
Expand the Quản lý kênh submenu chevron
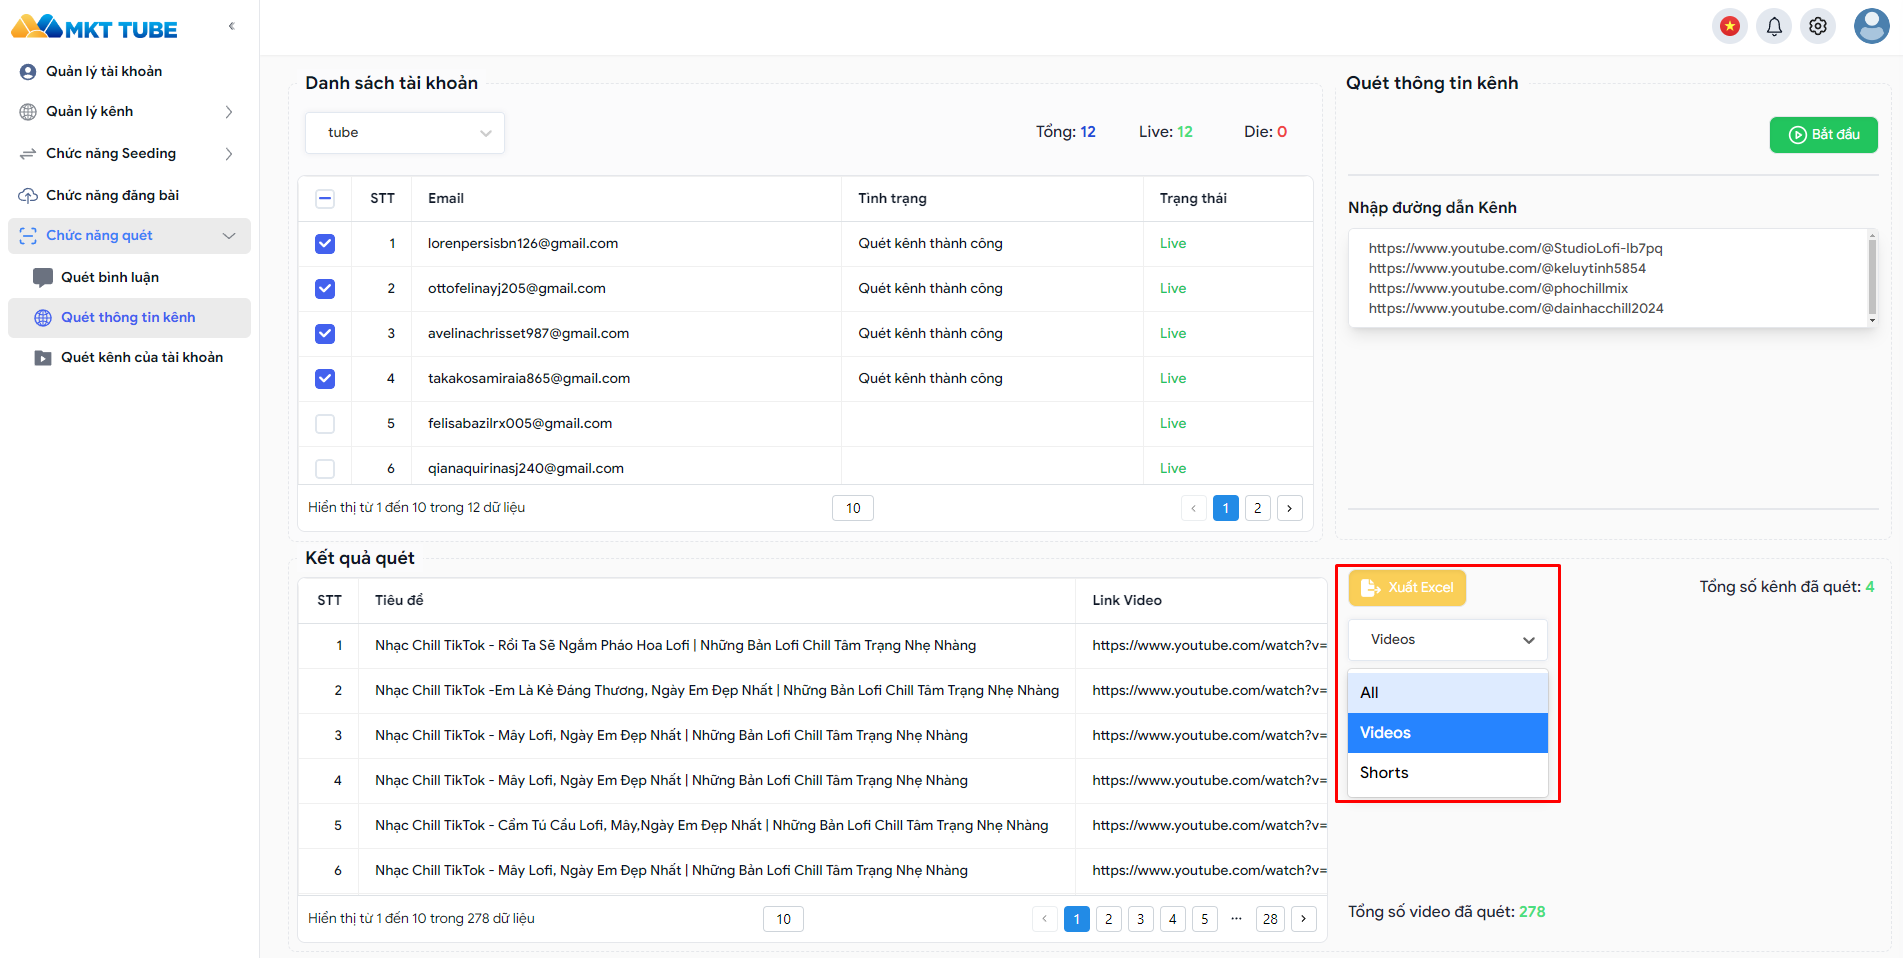tap(229, 112)
